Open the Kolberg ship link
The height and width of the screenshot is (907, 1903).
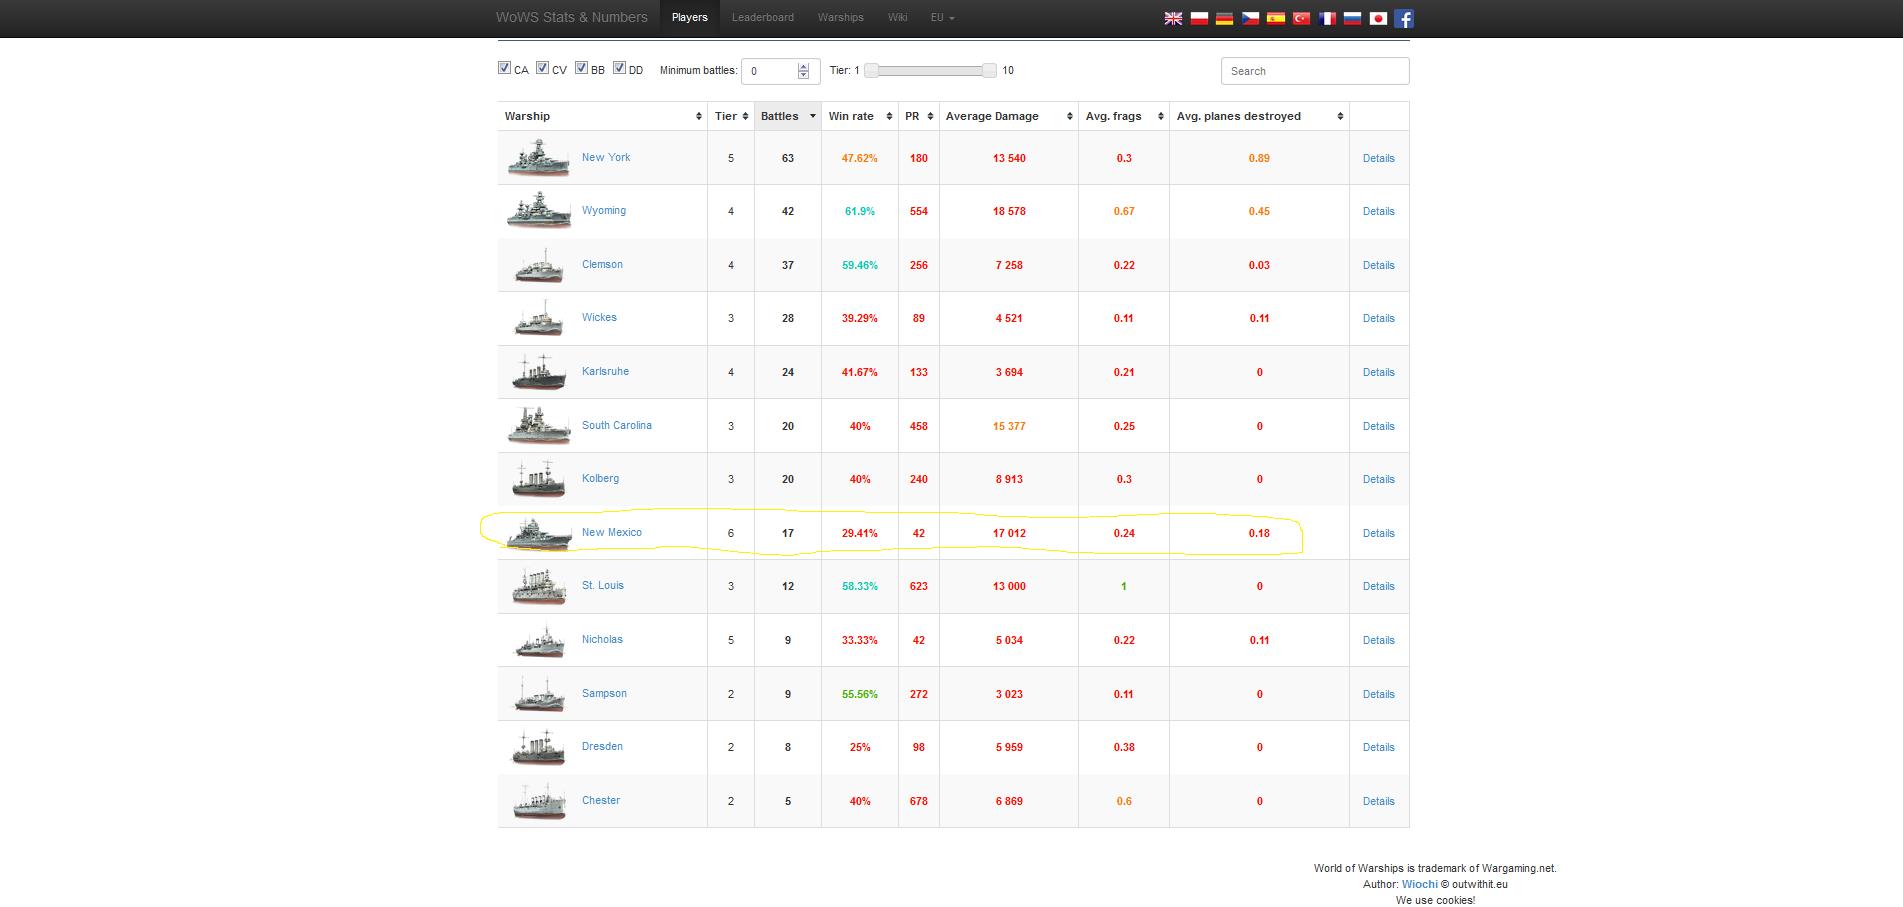pos(600,478)
